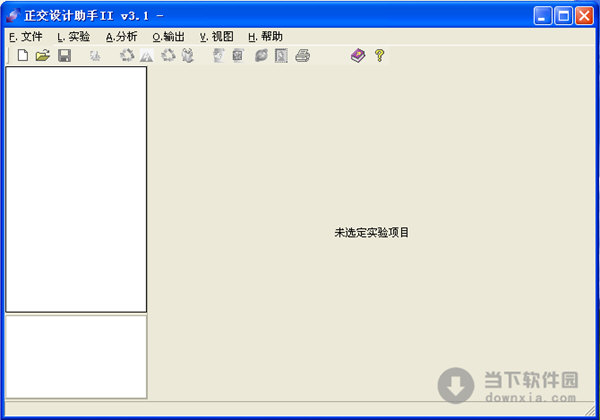Click the small grayed icon right of floppy disk
600x420 pixels.
[x=95, y=56]
